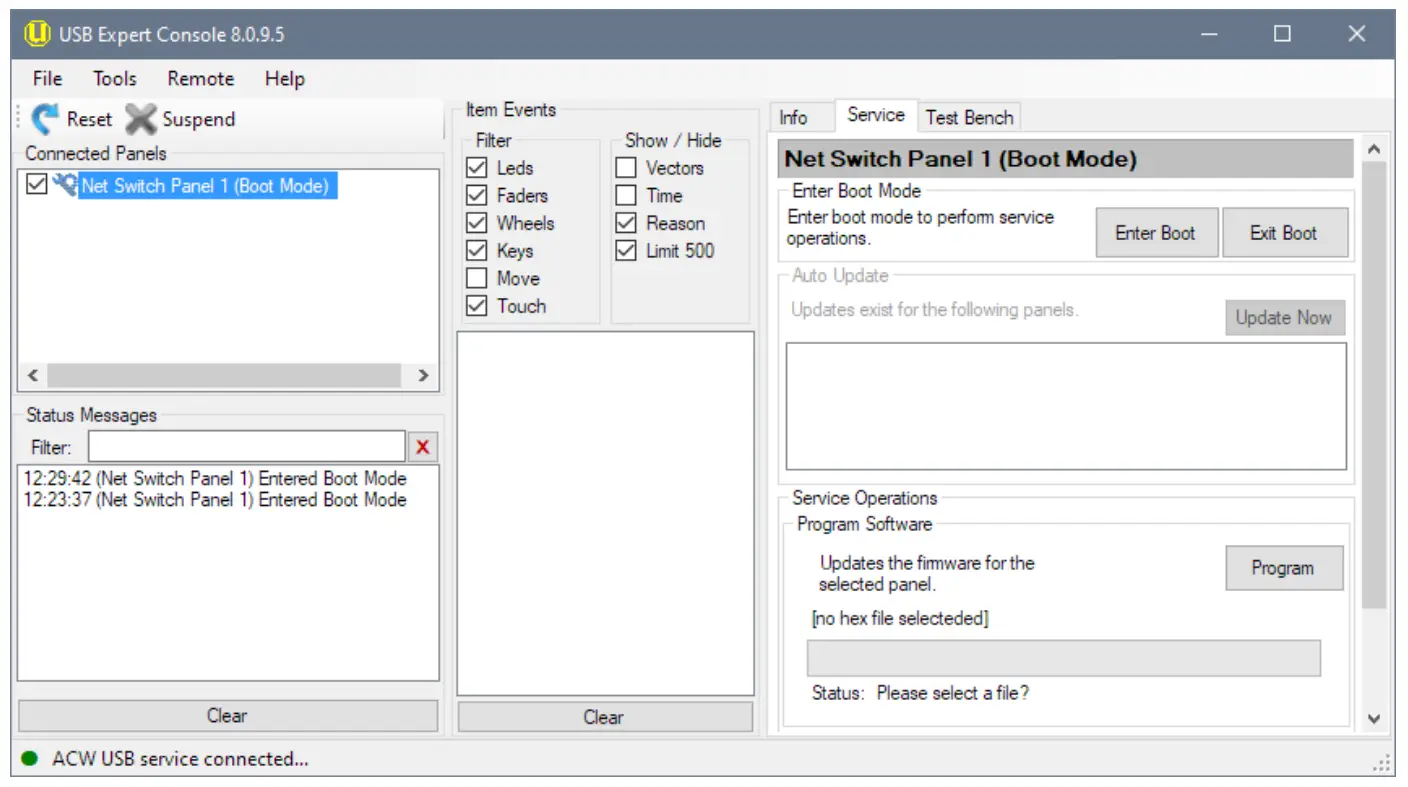Clear the status filter with the red X
Viewport: 1408px width, 787px height.
(x=423, y=447)
